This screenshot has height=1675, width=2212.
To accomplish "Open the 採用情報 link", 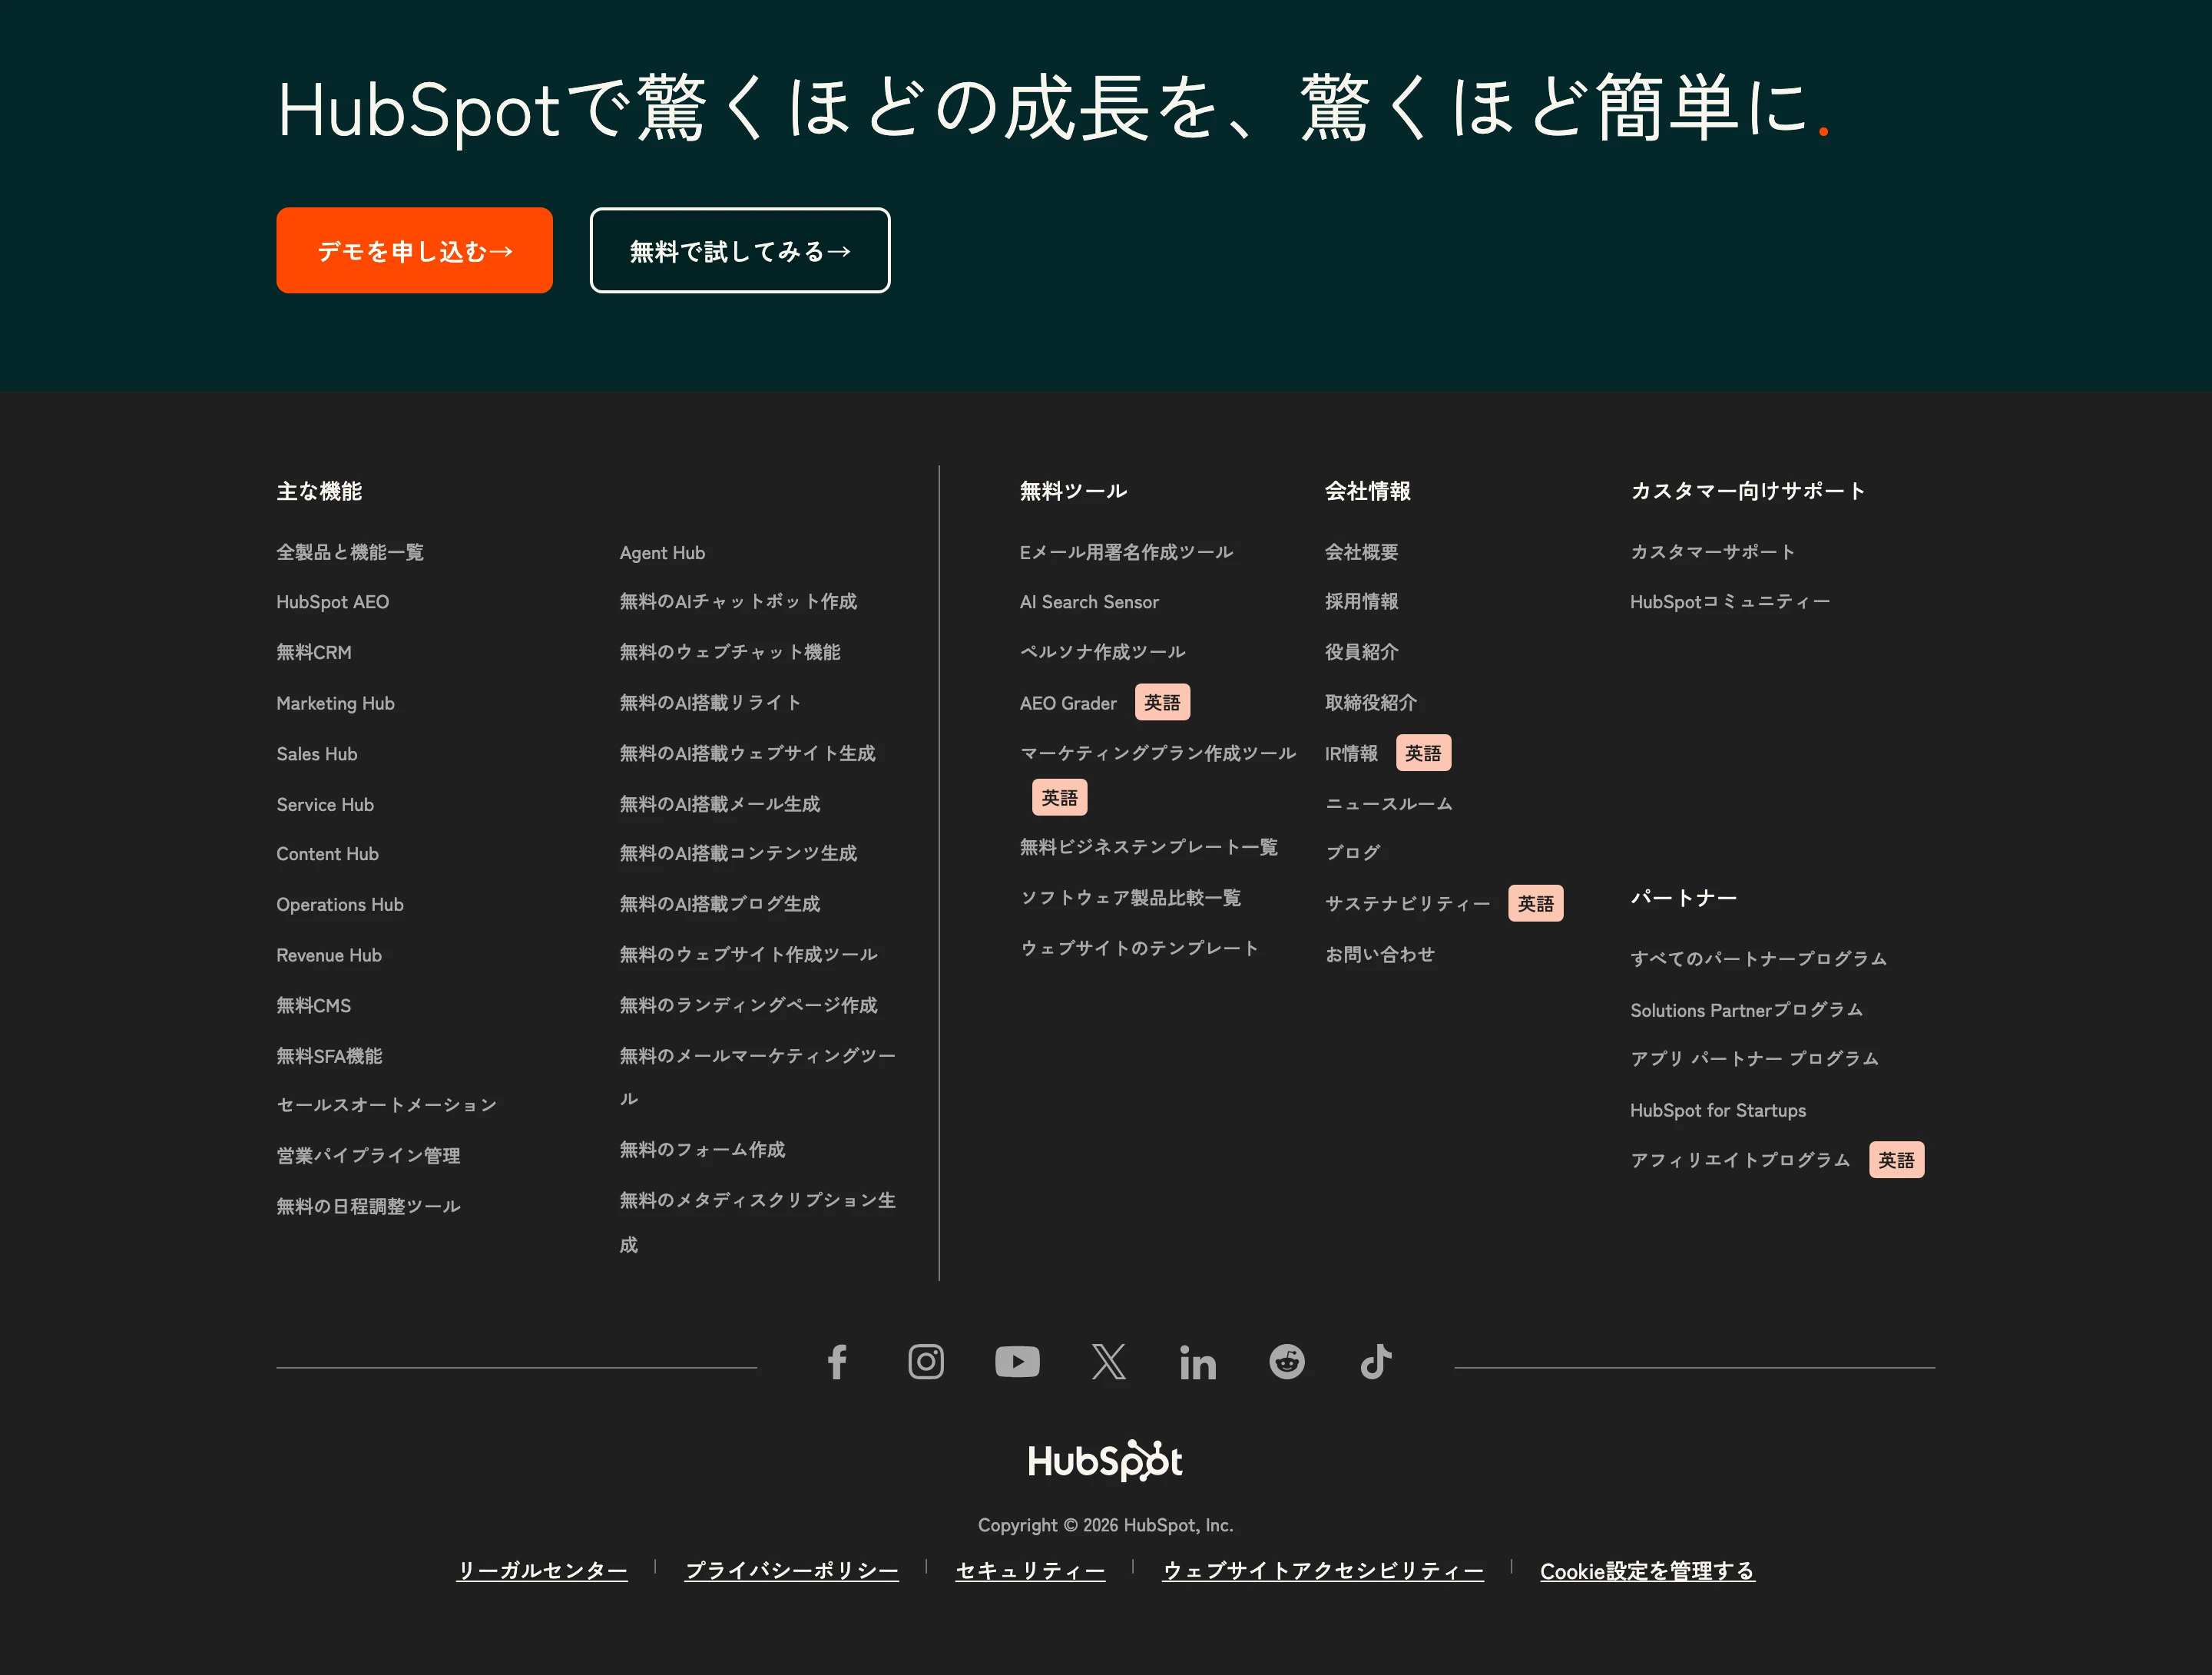I will coord(1362,601).
